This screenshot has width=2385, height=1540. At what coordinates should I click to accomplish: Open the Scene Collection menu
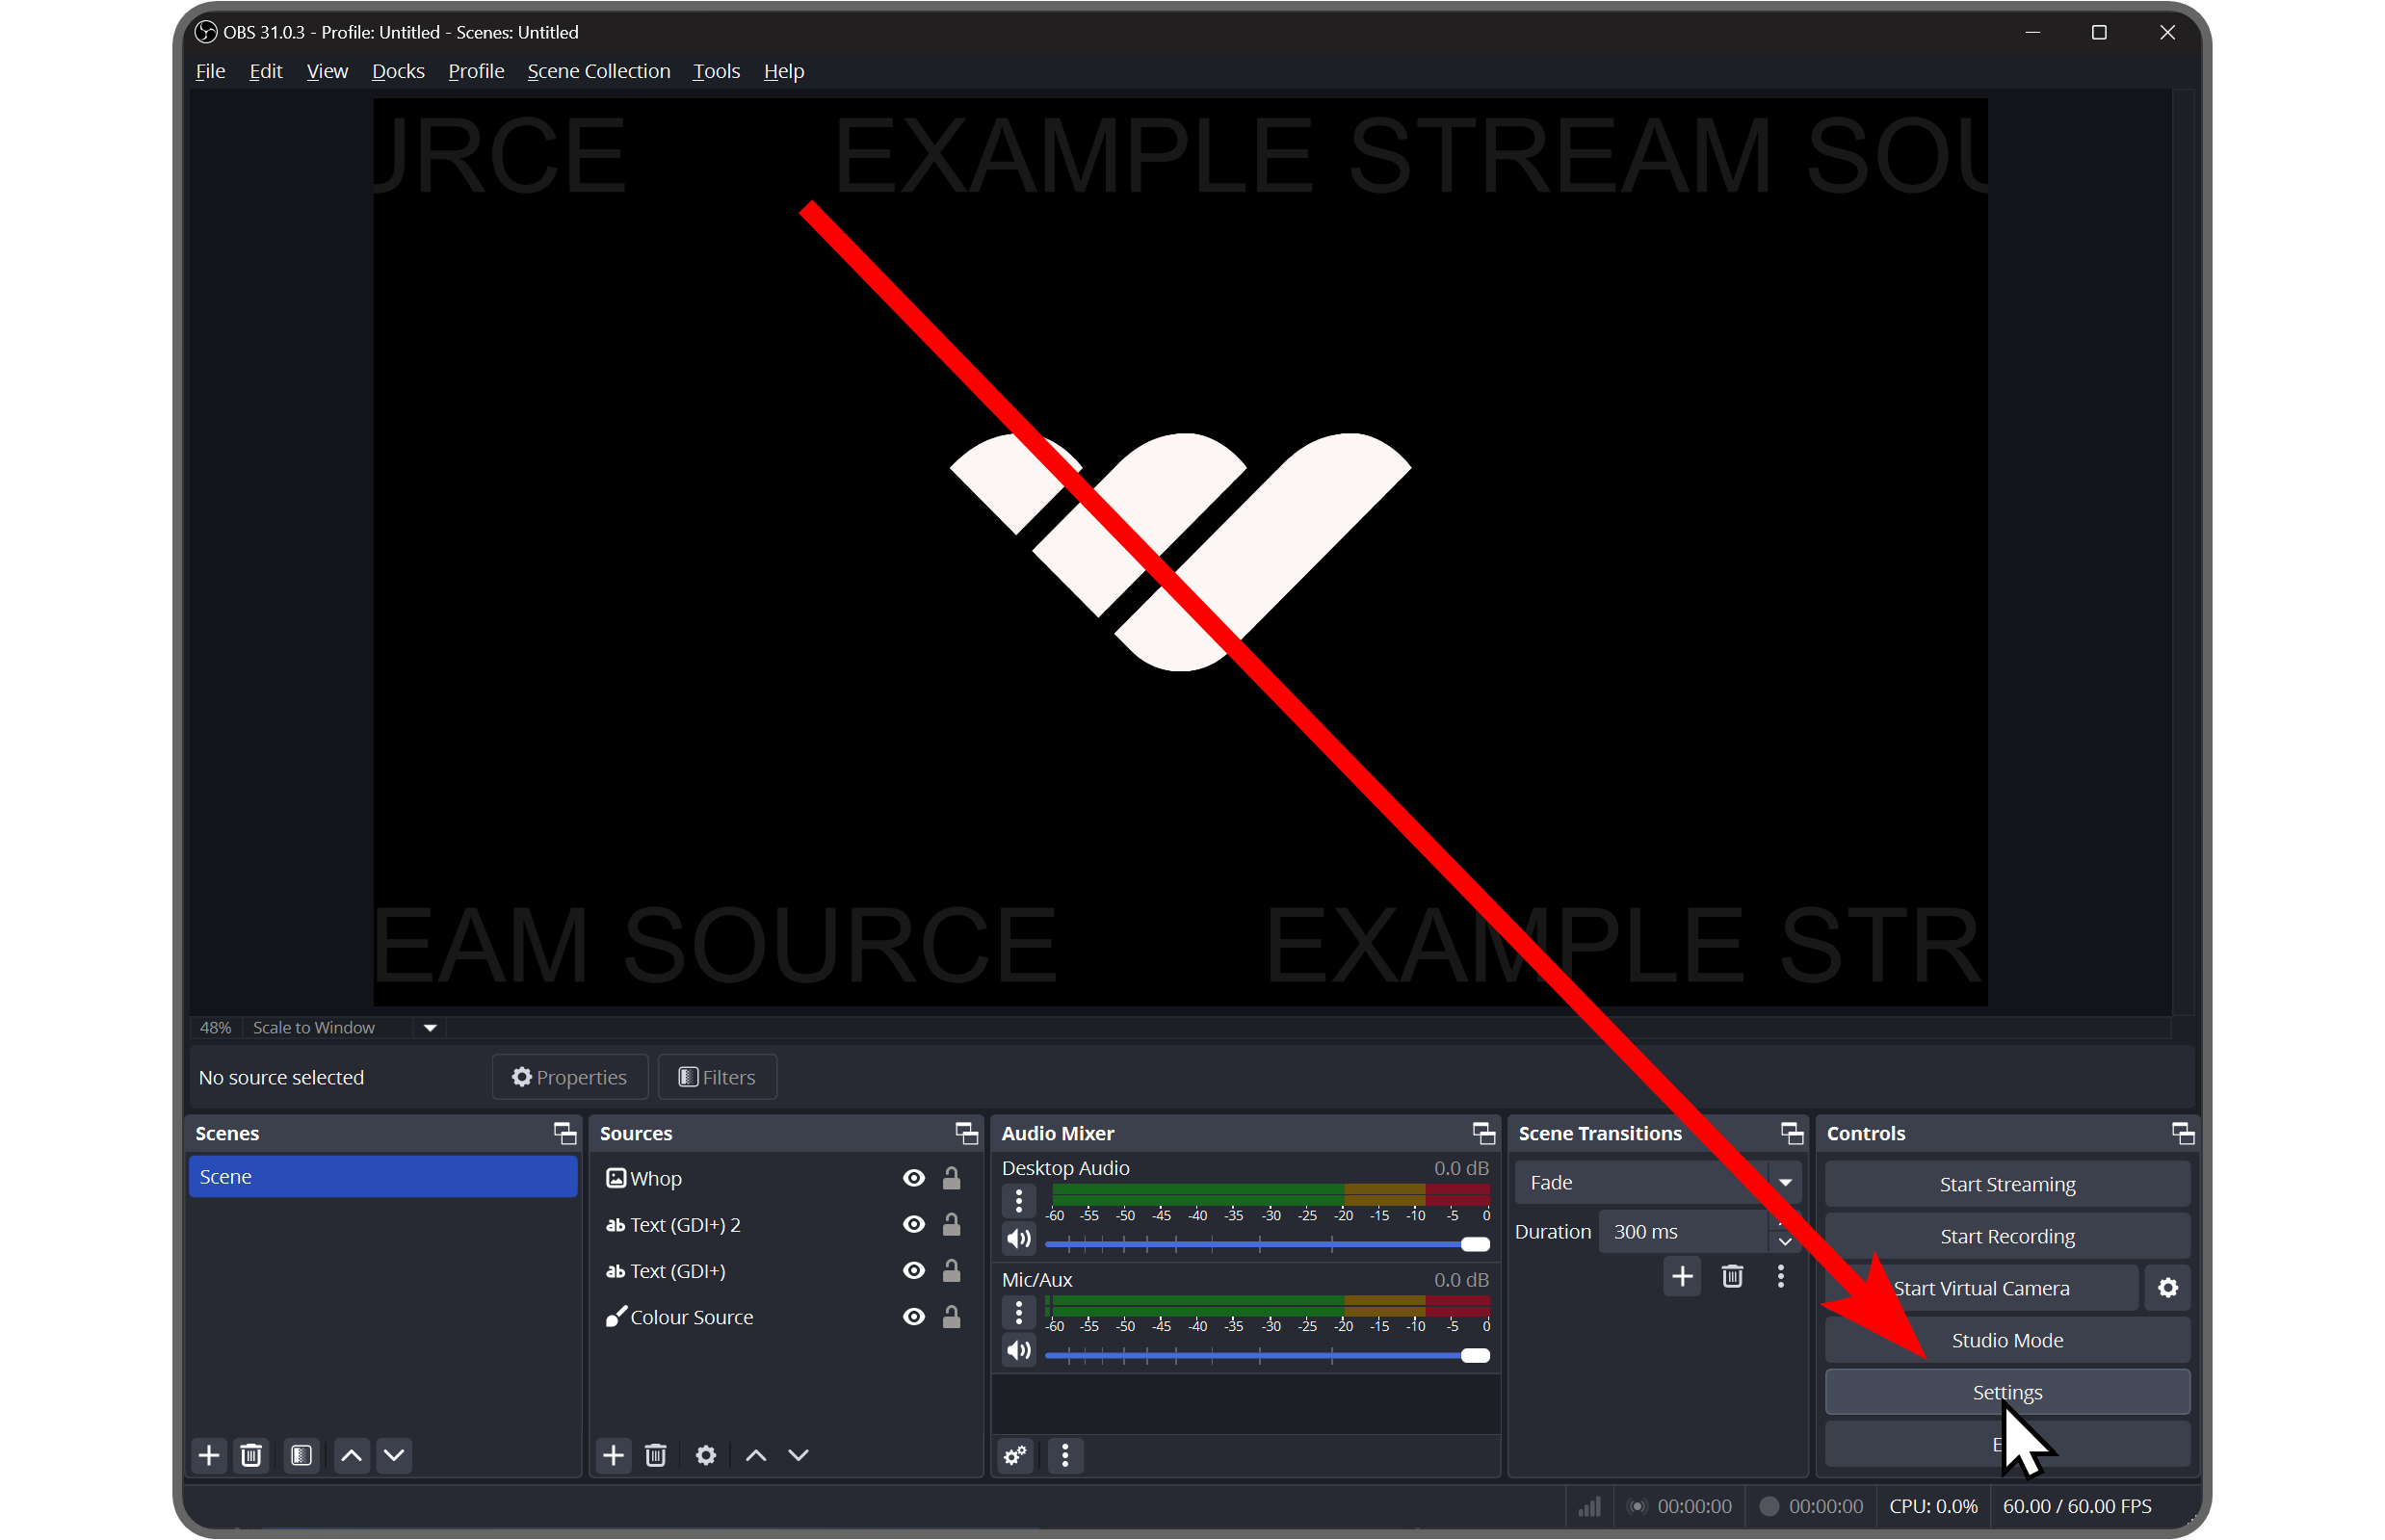(x=598, y=71)
